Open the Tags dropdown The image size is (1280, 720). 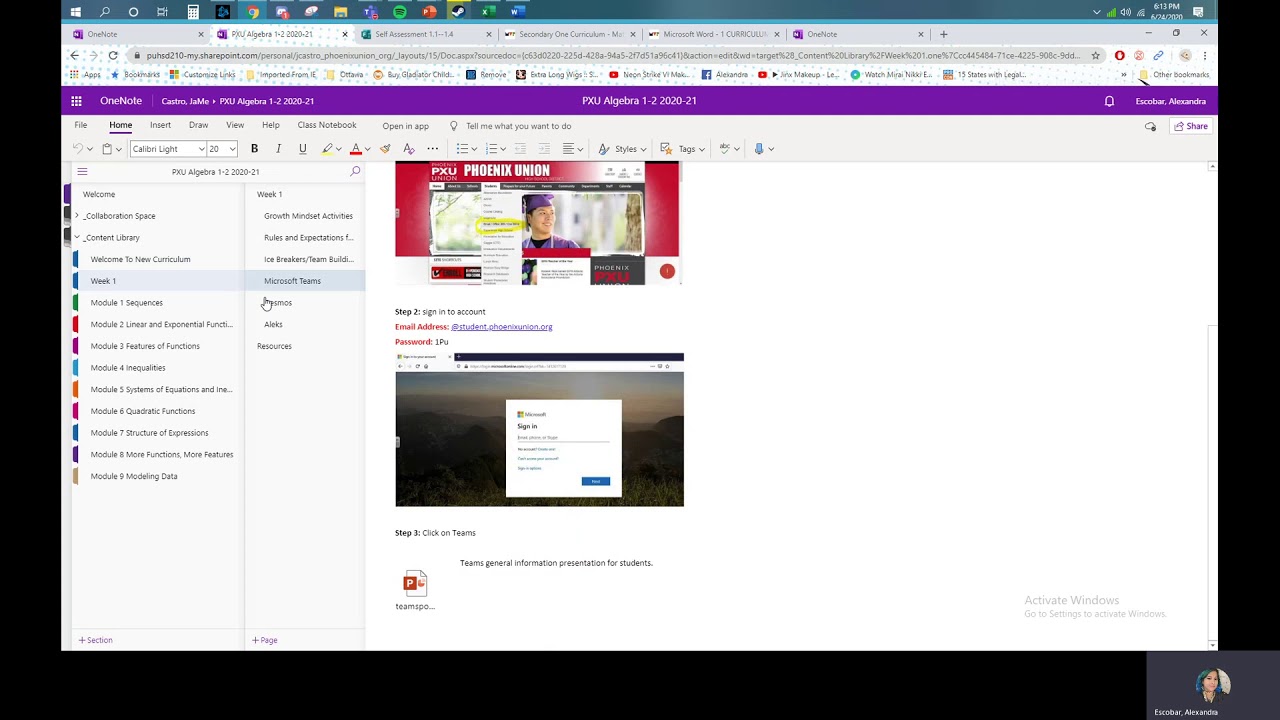point(682,149)
